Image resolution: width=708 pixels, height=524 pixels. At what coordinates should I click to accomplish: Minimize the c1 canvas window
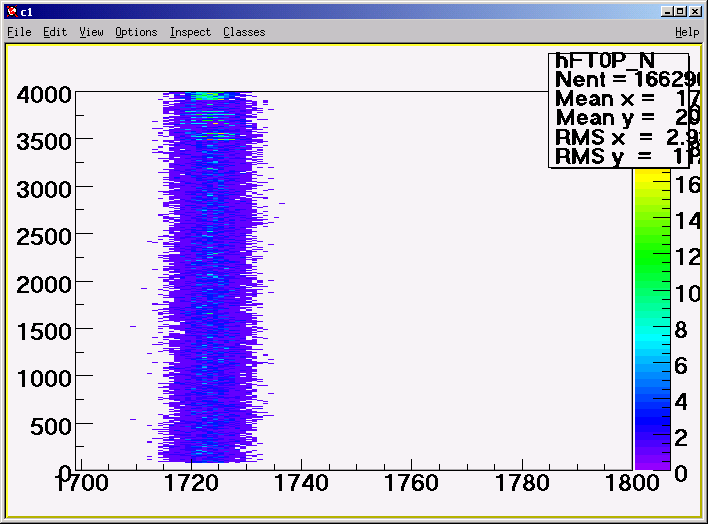click(x=666, y=11)
